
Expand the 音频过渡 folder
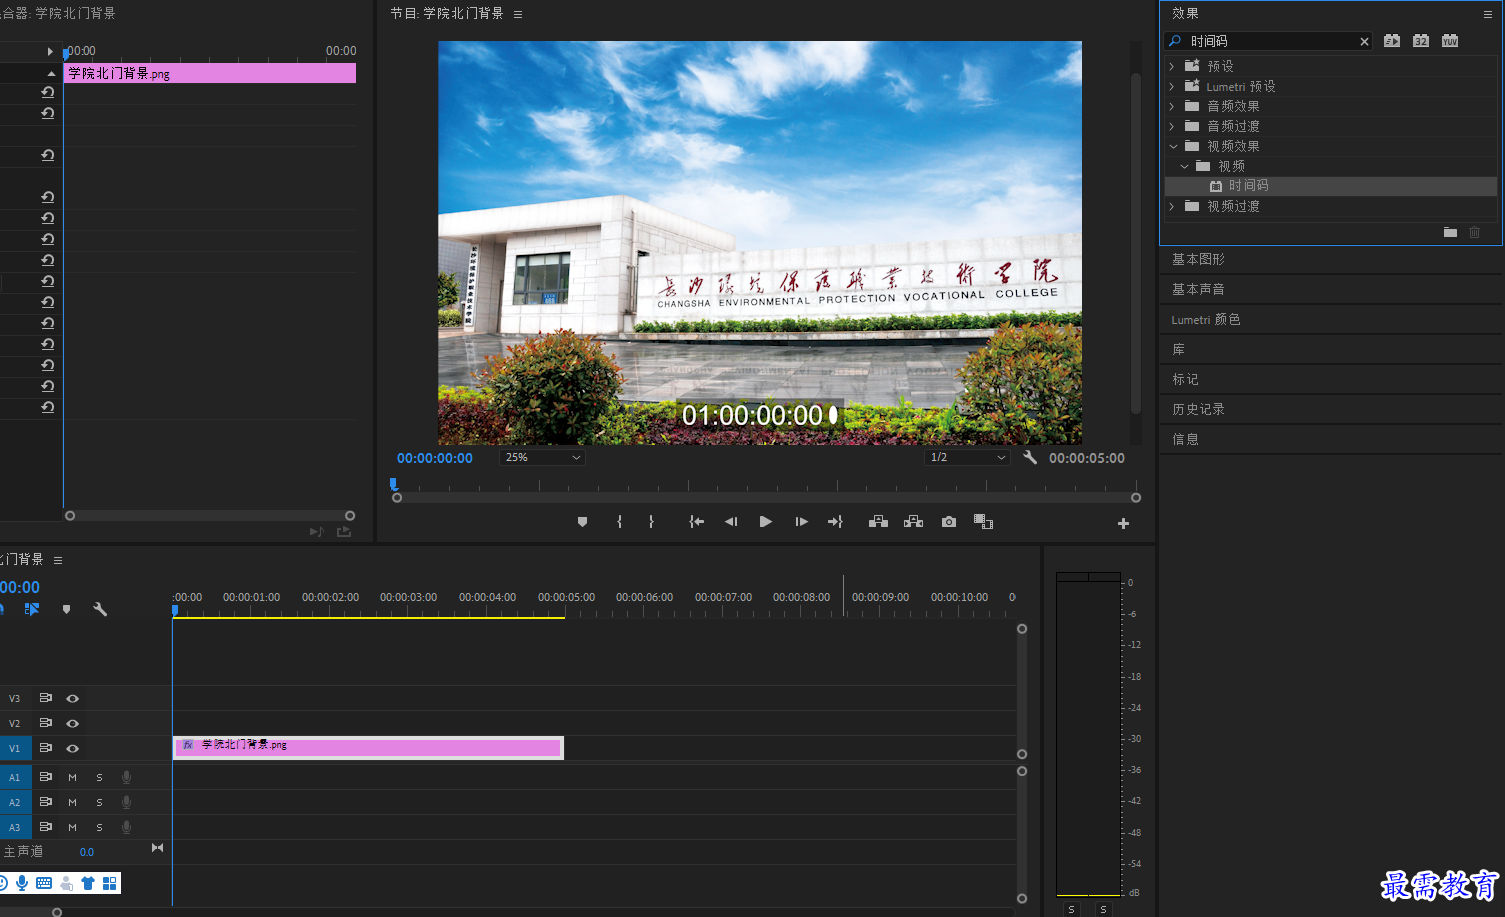pos(1172,126)
